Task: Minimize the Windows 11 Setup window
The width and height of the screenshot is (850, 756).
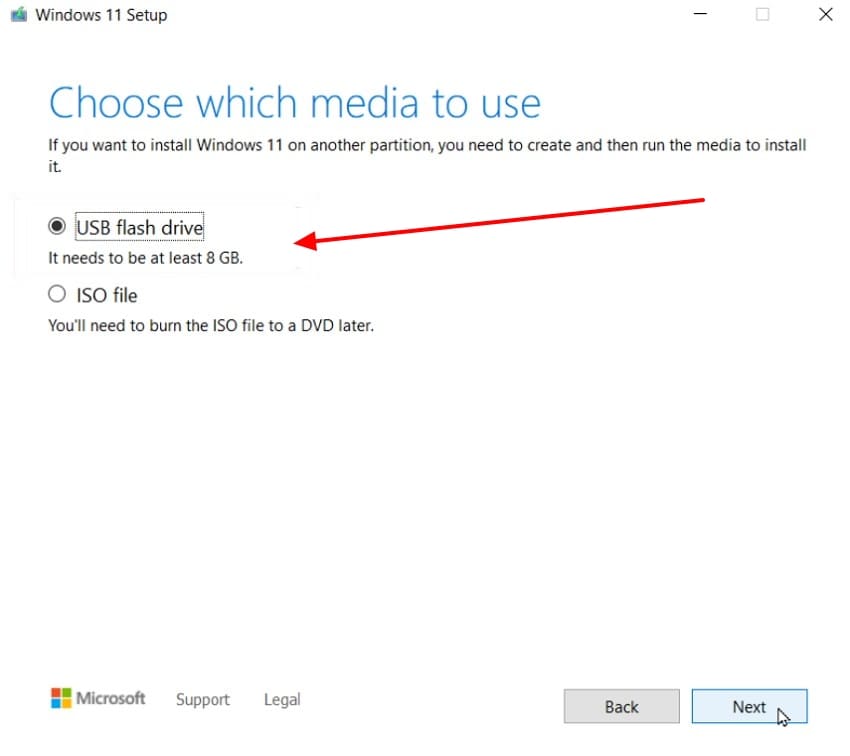Action: click(x=700, y=14)
